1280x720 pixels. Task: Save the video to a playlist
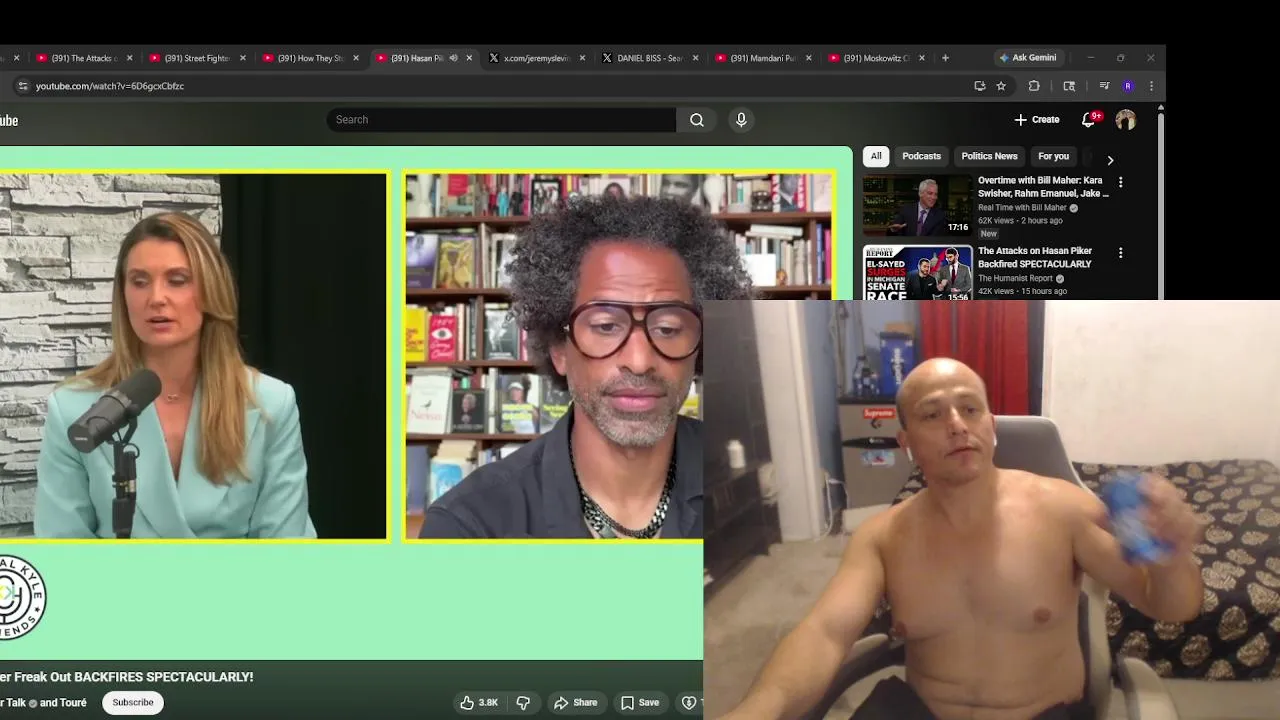coord(640,703)
